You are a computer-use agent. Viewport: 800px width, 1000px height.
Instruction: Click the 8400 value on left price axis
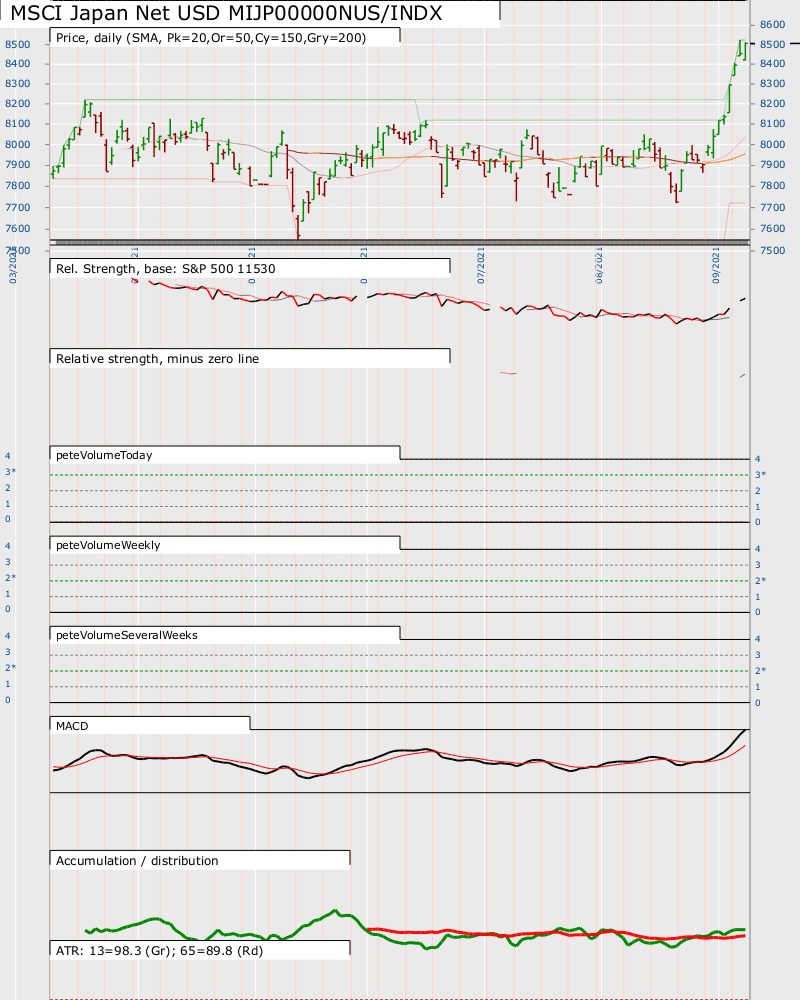17,63
